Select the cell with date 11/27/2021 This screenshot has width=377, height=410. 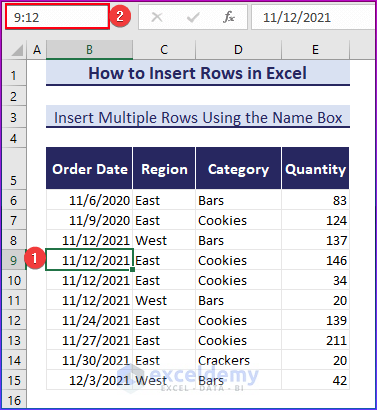[x=89, y=340]
